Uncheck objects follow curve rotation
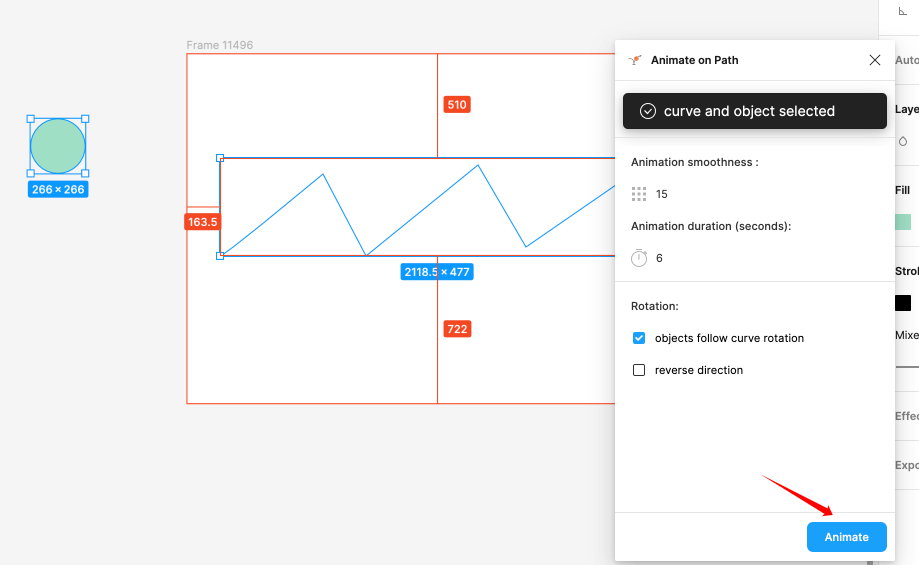This screenshot has width=919, height=565. pos(639,338)
